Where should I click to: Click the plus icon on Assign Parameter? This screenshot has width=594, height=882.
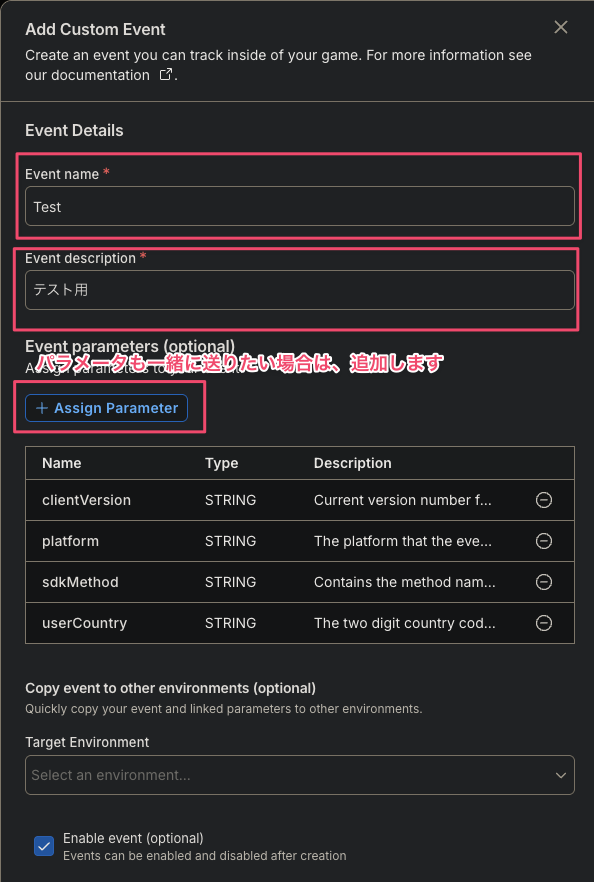42,408
